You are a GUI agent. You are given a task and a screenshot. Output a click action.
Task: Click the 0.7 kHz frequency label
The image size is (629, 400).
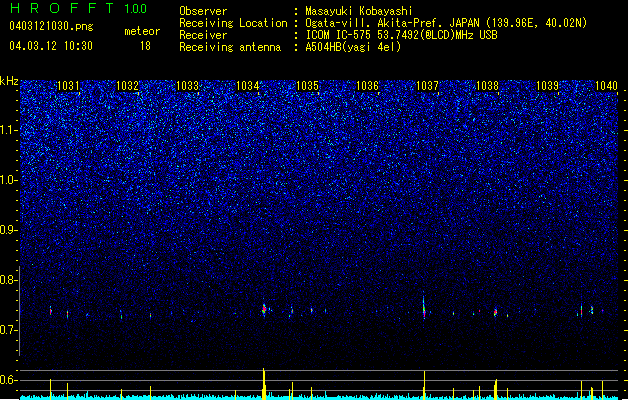pyautogui.click(x=9, y=330)
